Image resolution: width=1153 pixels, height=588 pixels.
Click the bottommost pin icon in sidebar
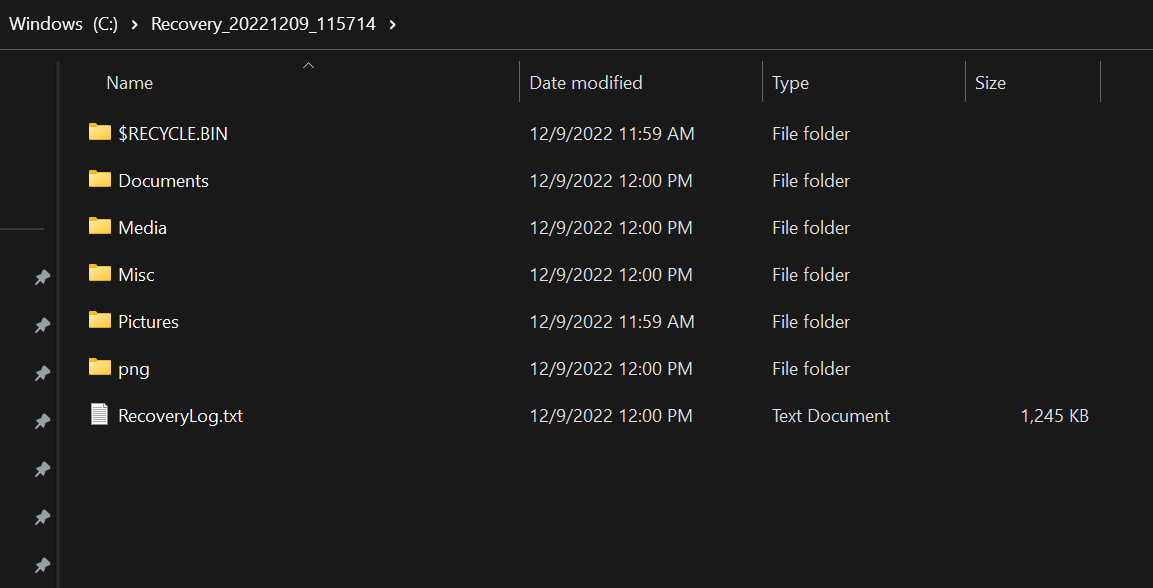pyautogui.click(x=42, y=564)
